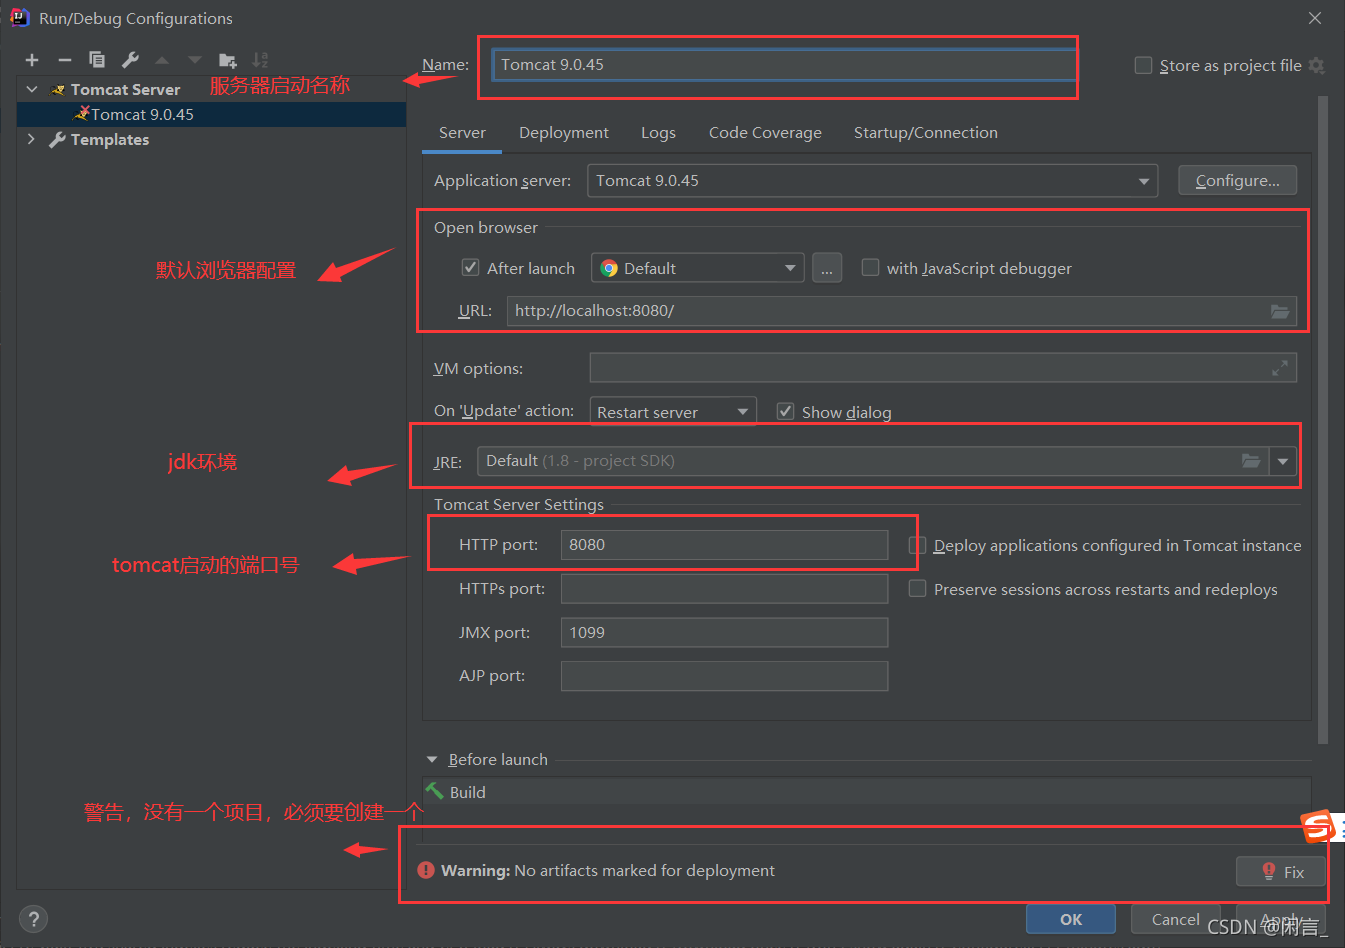Open Application server dropdown
The image size is (1345, 948).
pos(872,181)
